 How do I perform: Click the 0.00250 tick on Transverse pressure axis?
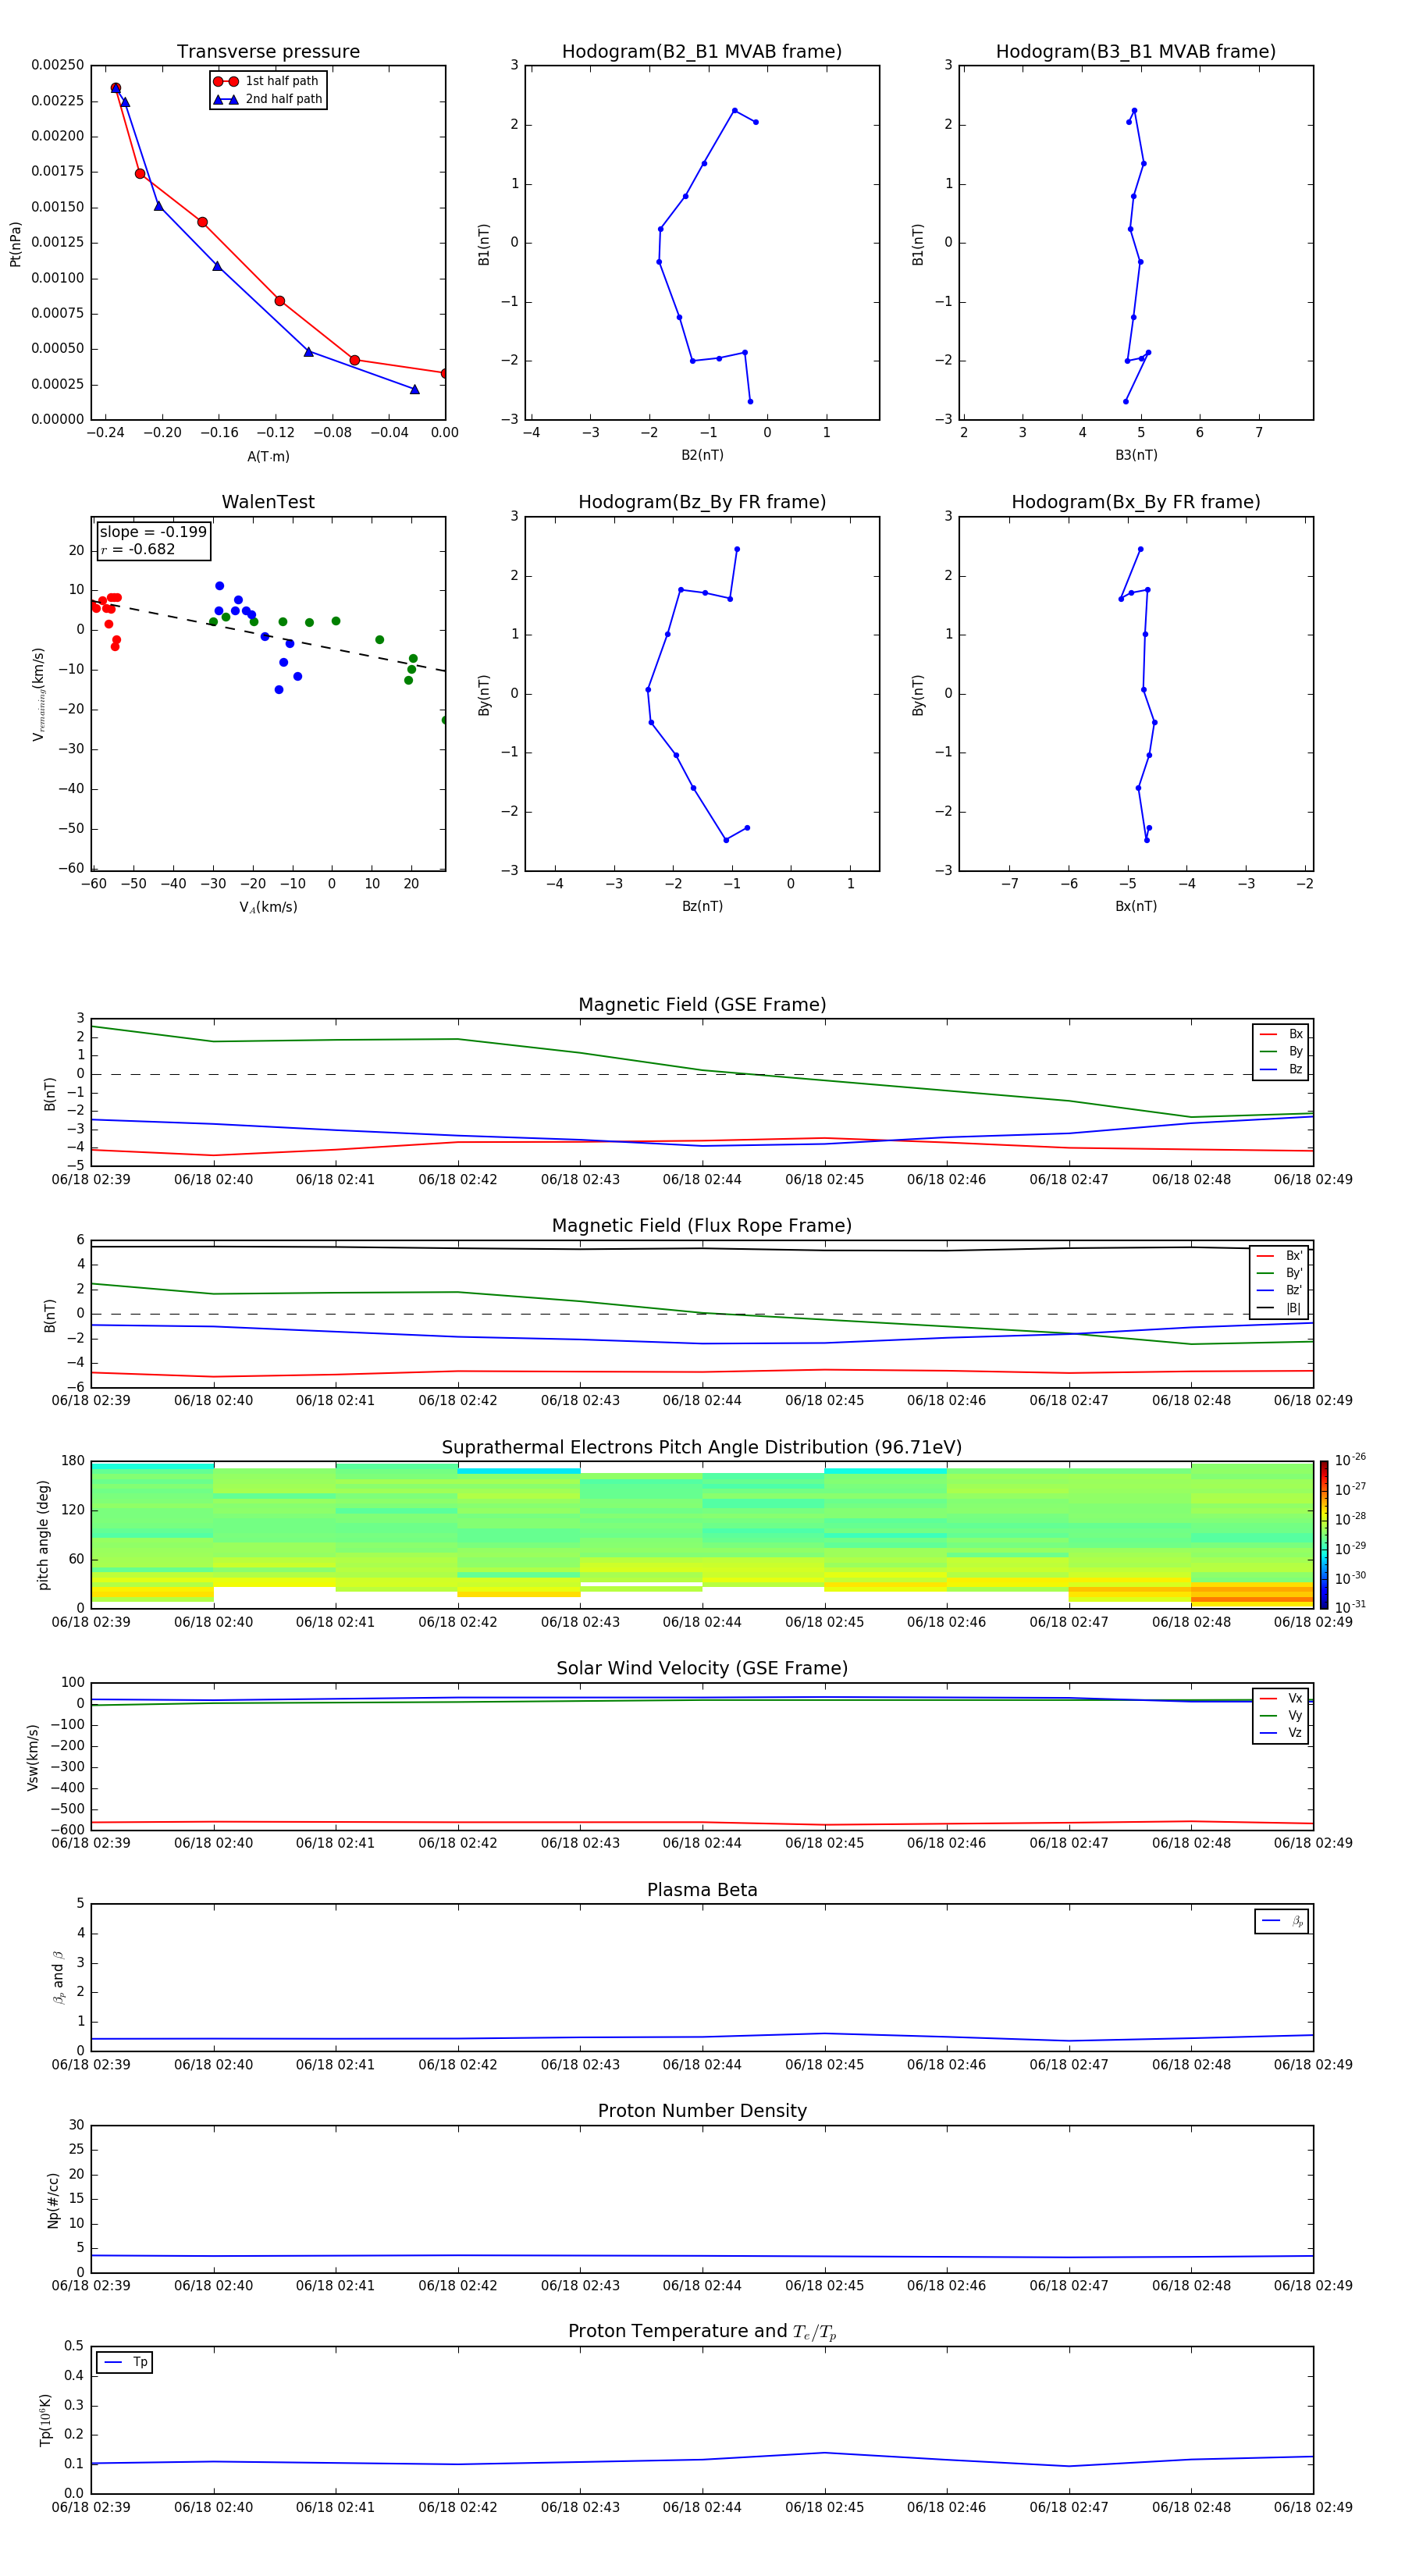pos(58,65)
